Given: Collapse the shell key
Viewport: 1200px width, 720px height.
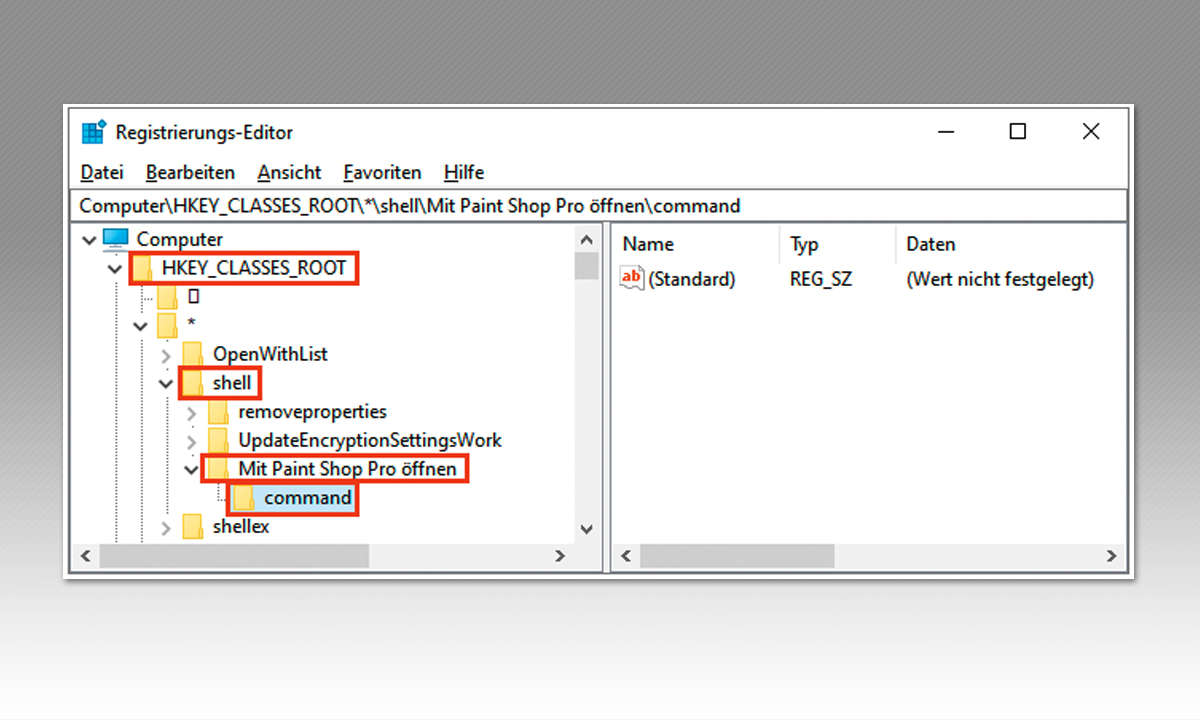Looking at the screenshot, I should [x=166, y=383].
